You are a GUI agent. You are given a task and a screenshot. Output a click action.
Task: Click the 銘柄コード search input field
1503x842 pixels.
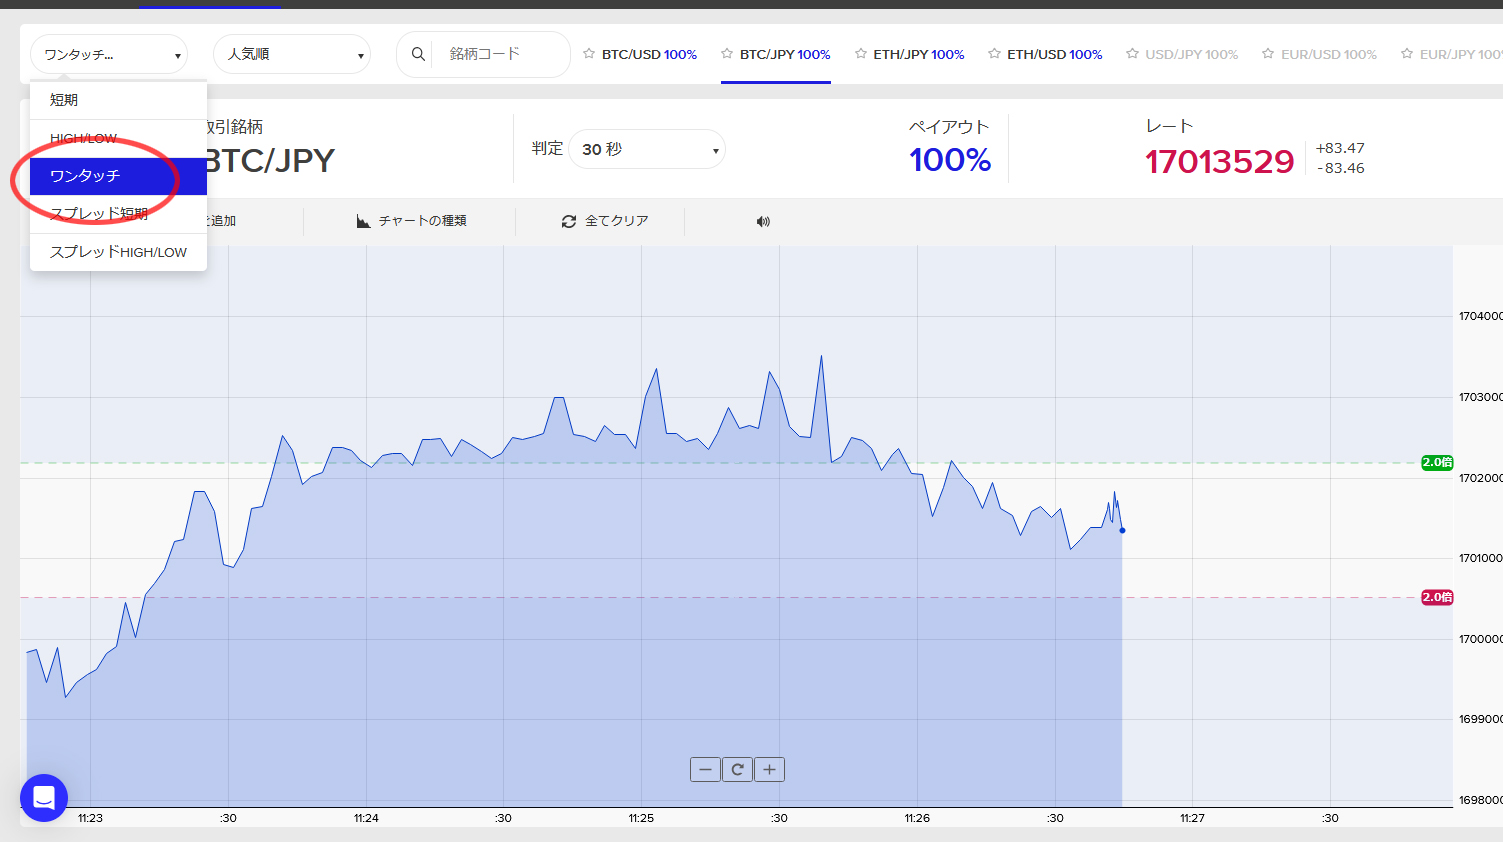click(x=500, y=54)
